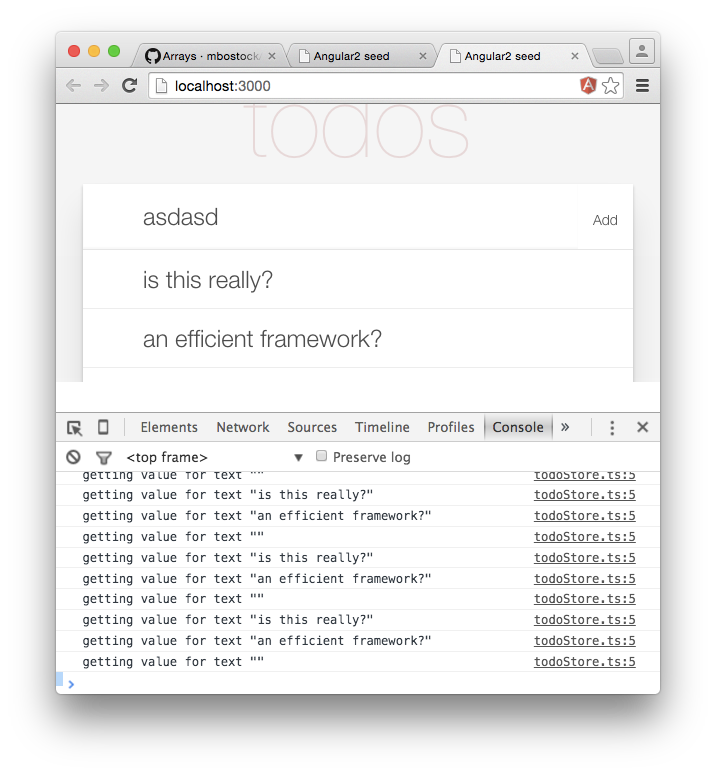Toggle device mode phone icon
716x774 pixels.
point(103,428)
